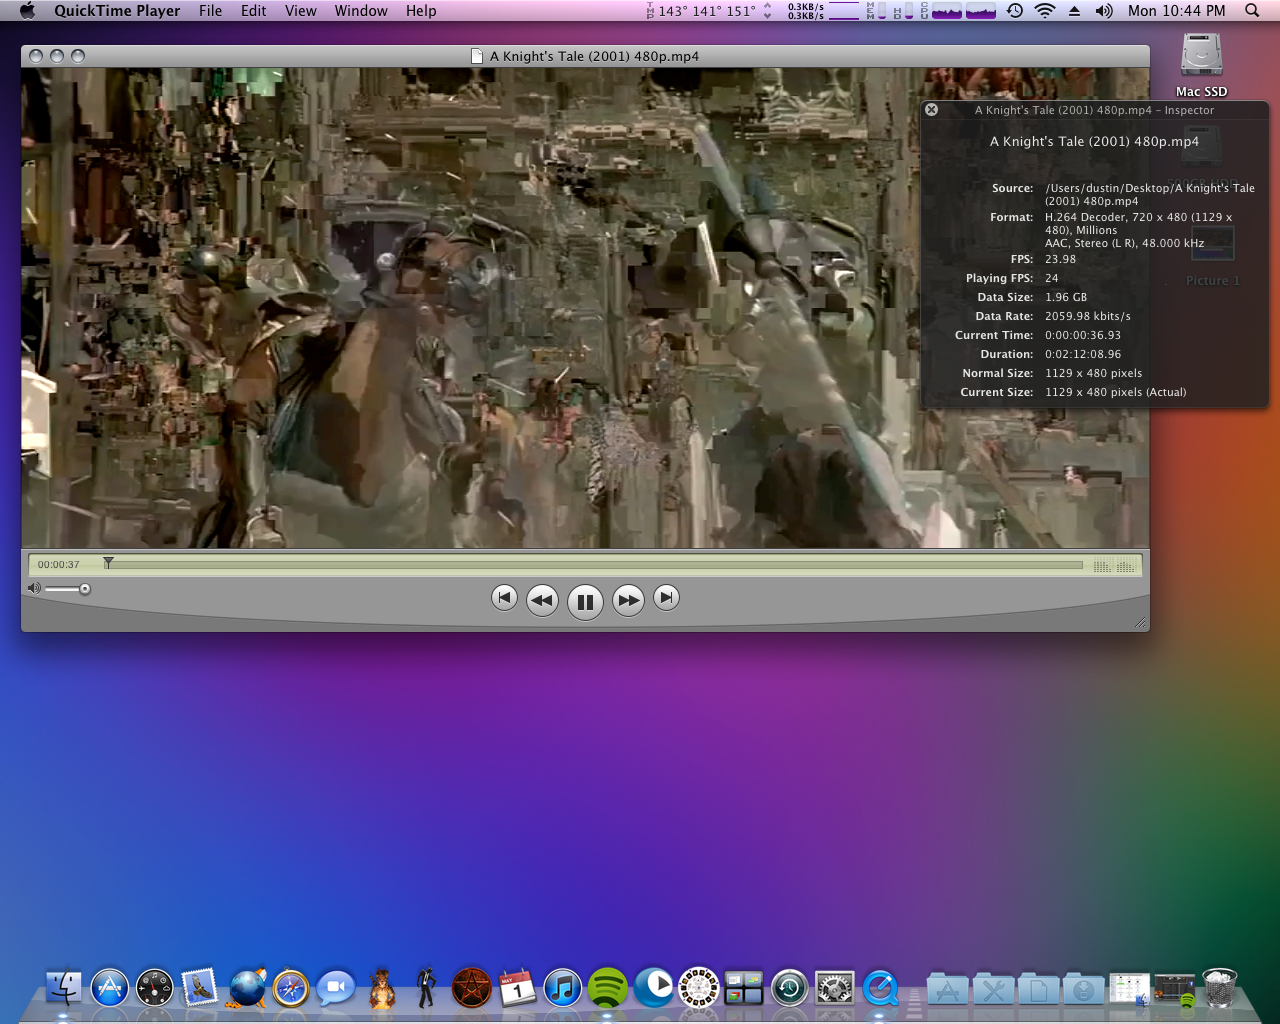
Task: Open the Wi-Fi status menu
Action: (1045, 11)
